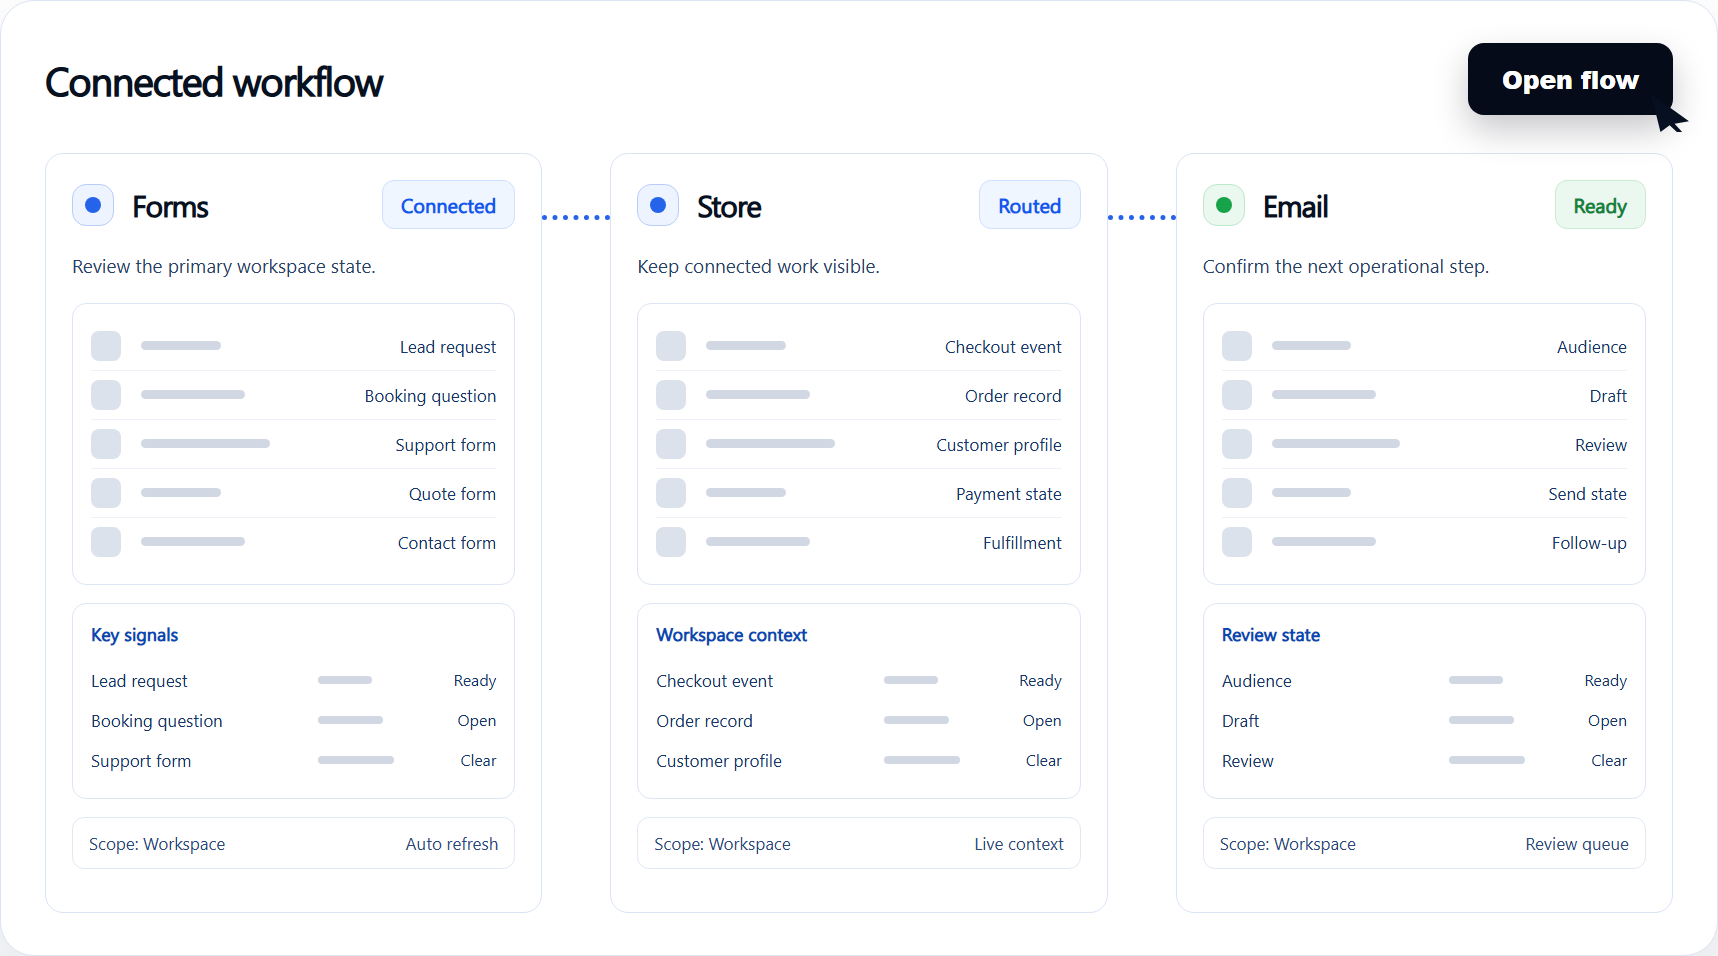Image resolution: width=1718 pixels, height=956 pixels.
Task: Click the Key signals heading
Action: pyautogui.click(x=134, y=635)
